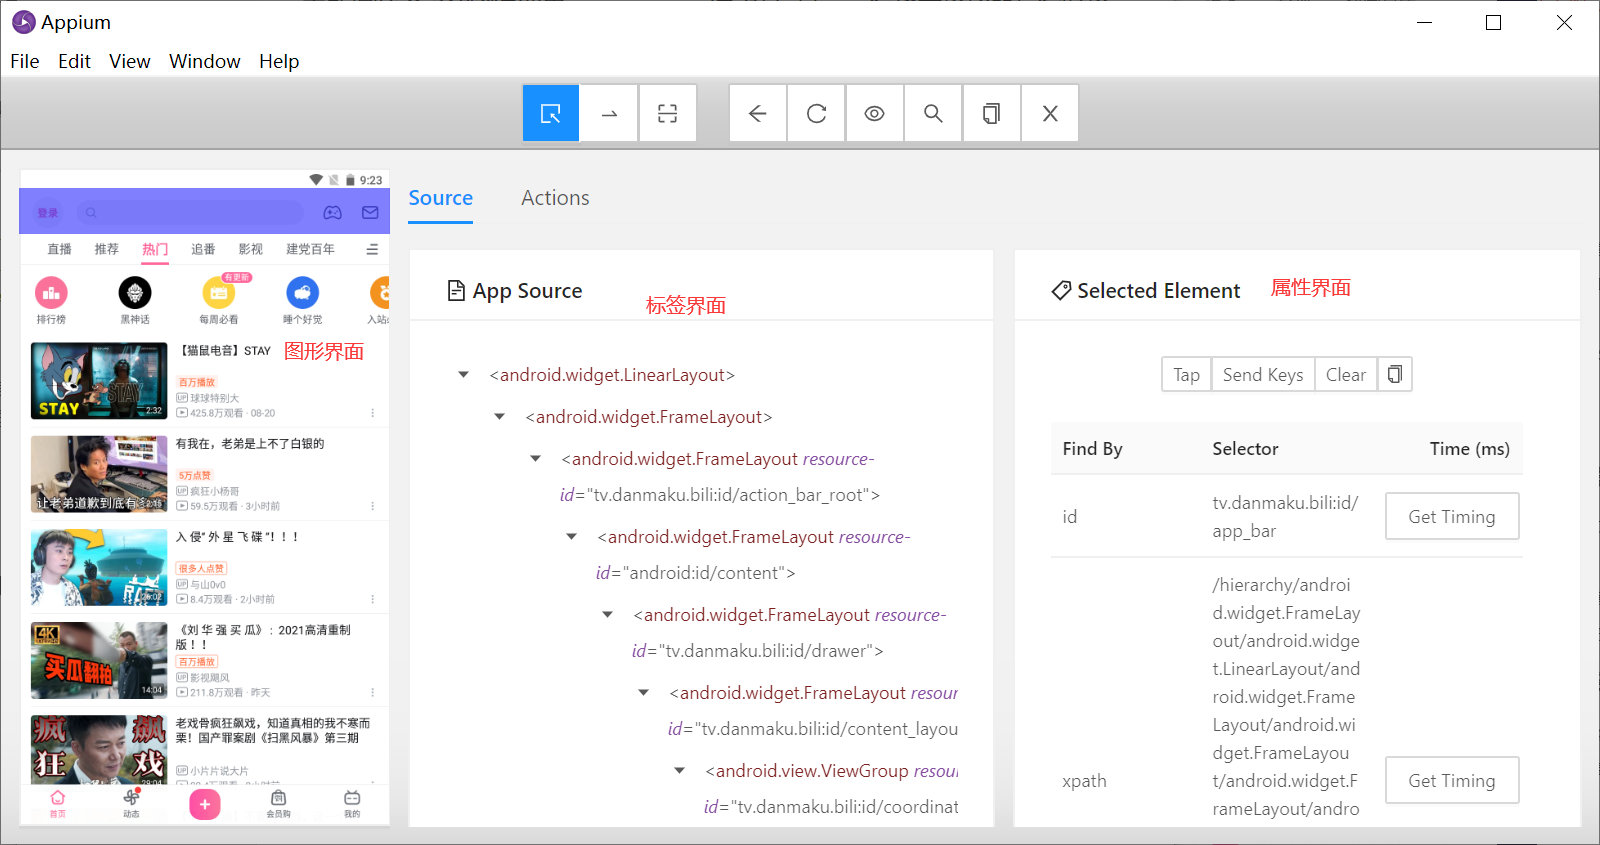The height and width of the screenshot is (845, 1600).
Task: Select android.widget.LinearLayout element in source tree
Action: pyautogui.click(x=612, y=375)
